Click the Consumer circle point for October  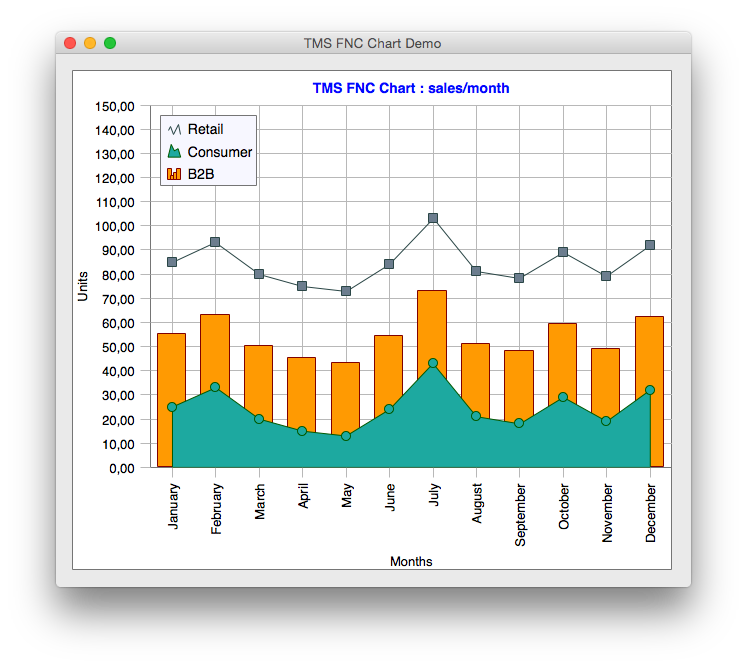(563, 397)
